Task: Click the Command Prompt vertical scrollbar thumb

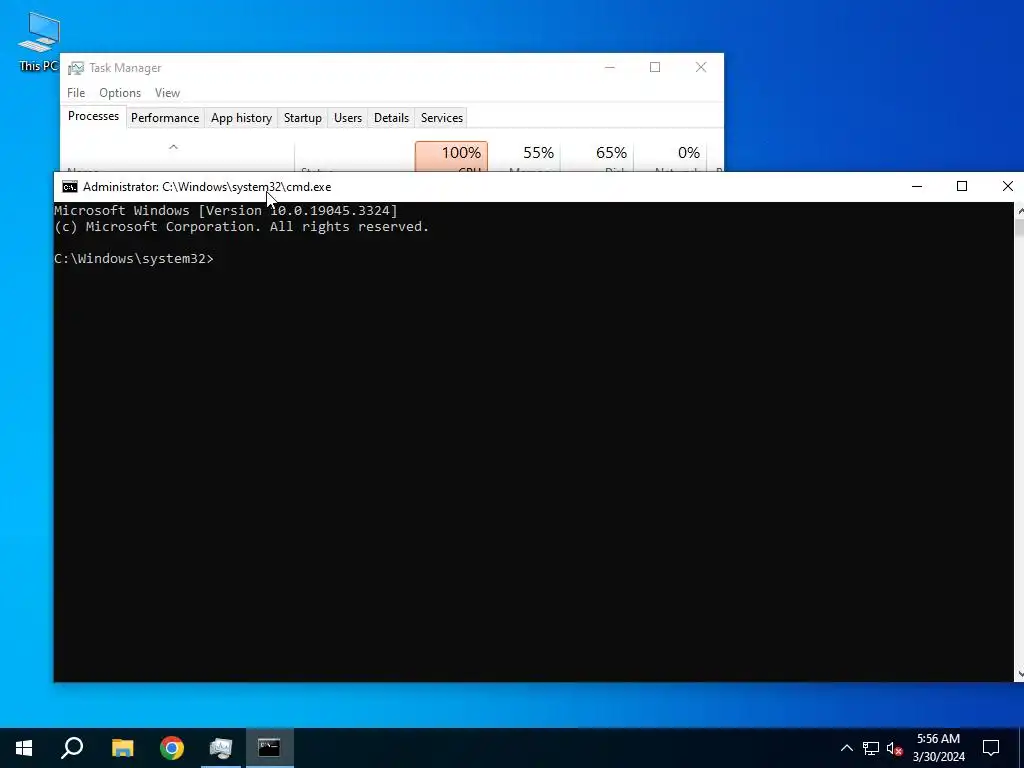Action: point(1019,228)
